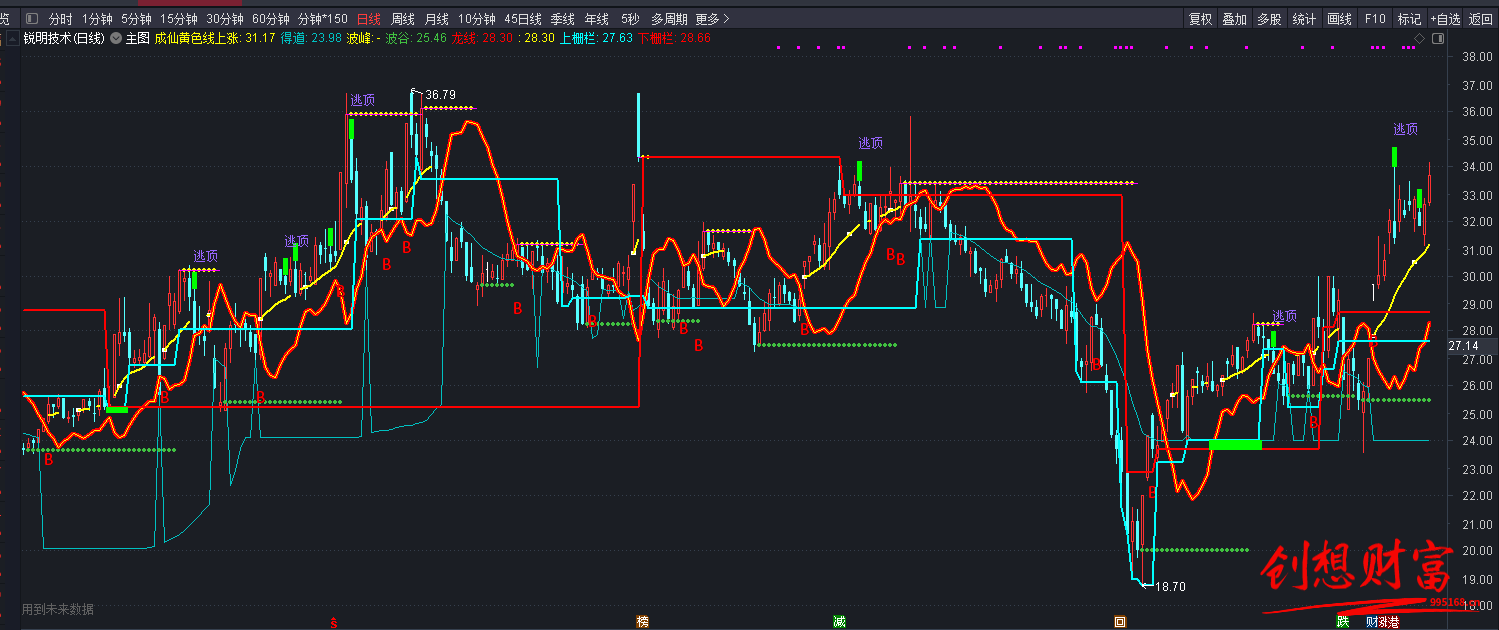Toggle the left panel icon beside 分时
The height and width of the screenshot is (630, 1499).
click(x=32, y=19)
